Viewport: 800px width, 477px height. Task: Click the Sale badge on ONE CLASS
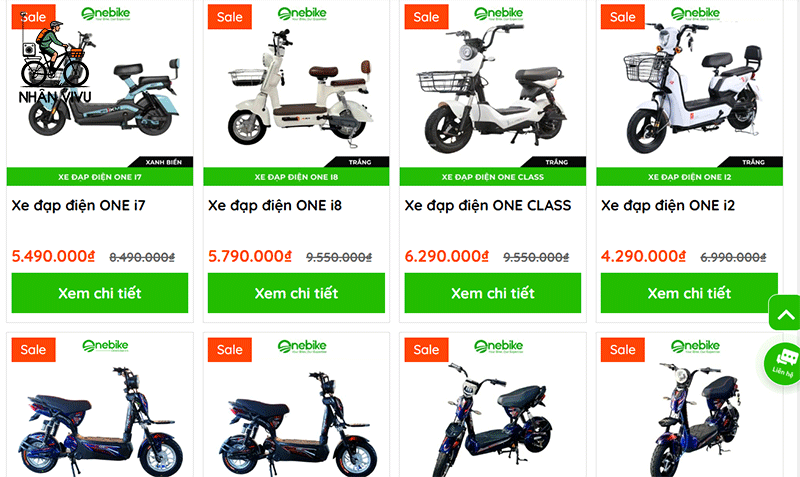pos(426,17)
